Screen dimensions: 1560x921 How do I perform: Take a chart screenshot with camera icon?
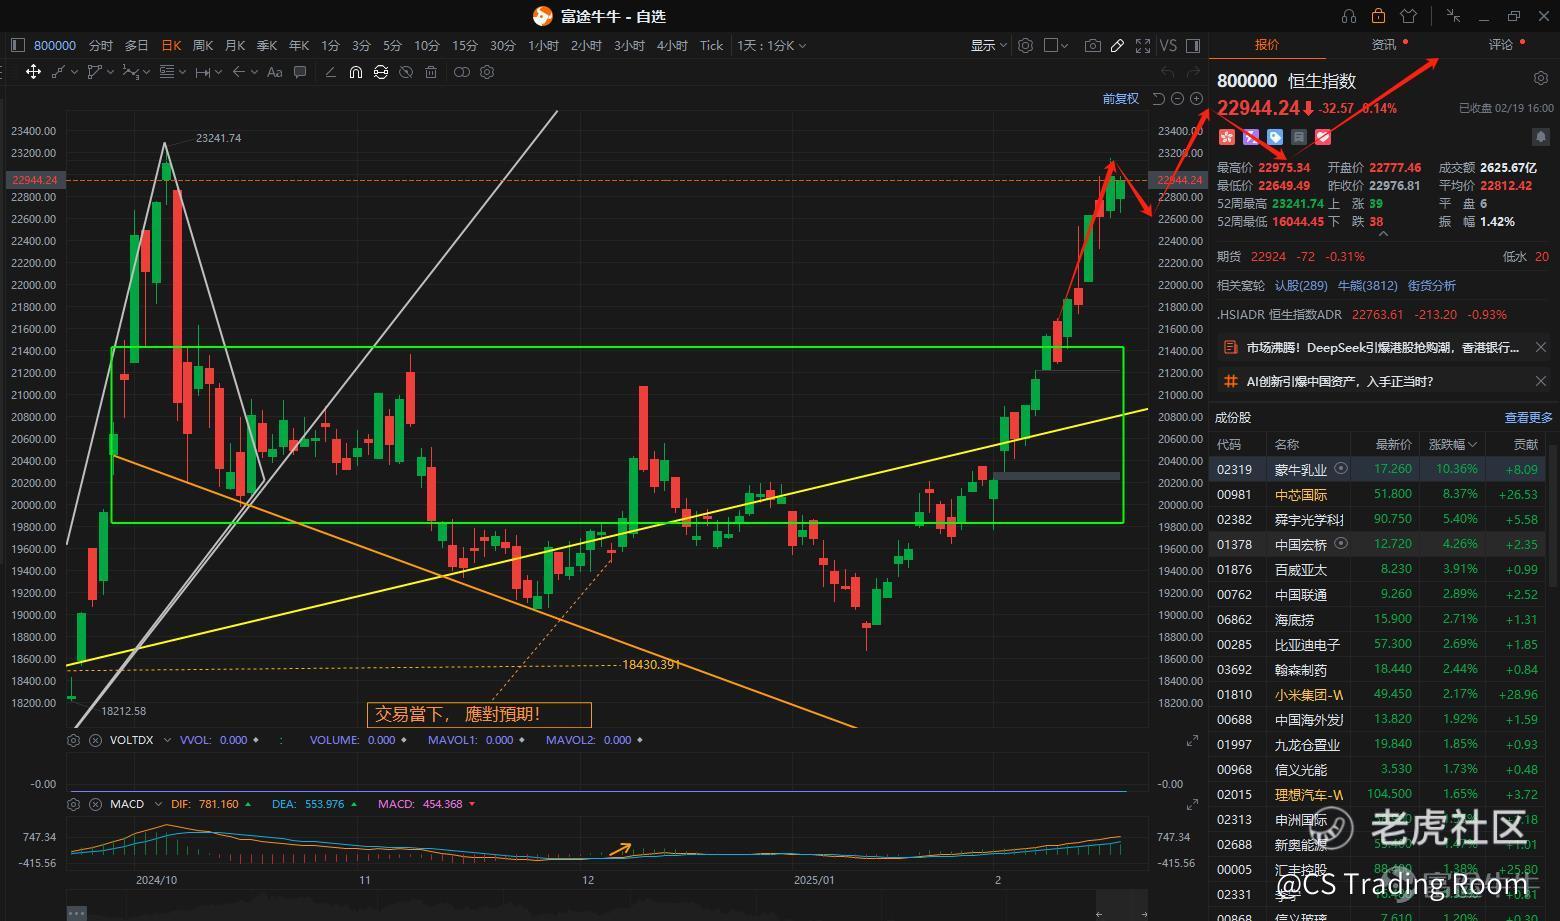pos(1092,45)
